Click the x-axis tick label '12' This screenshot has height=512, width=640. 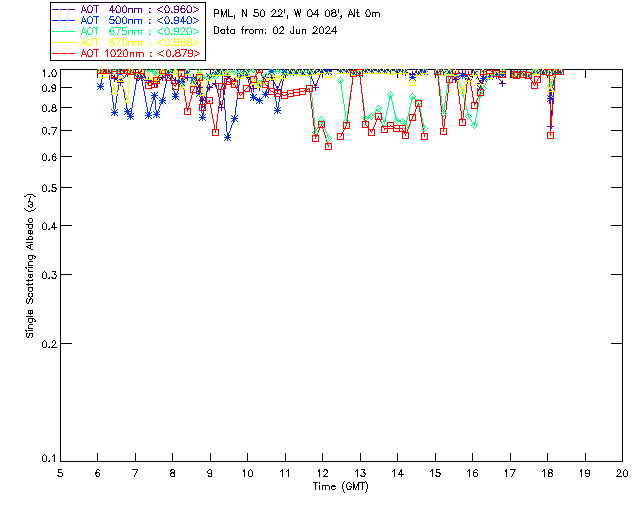(x=322, y=474)
